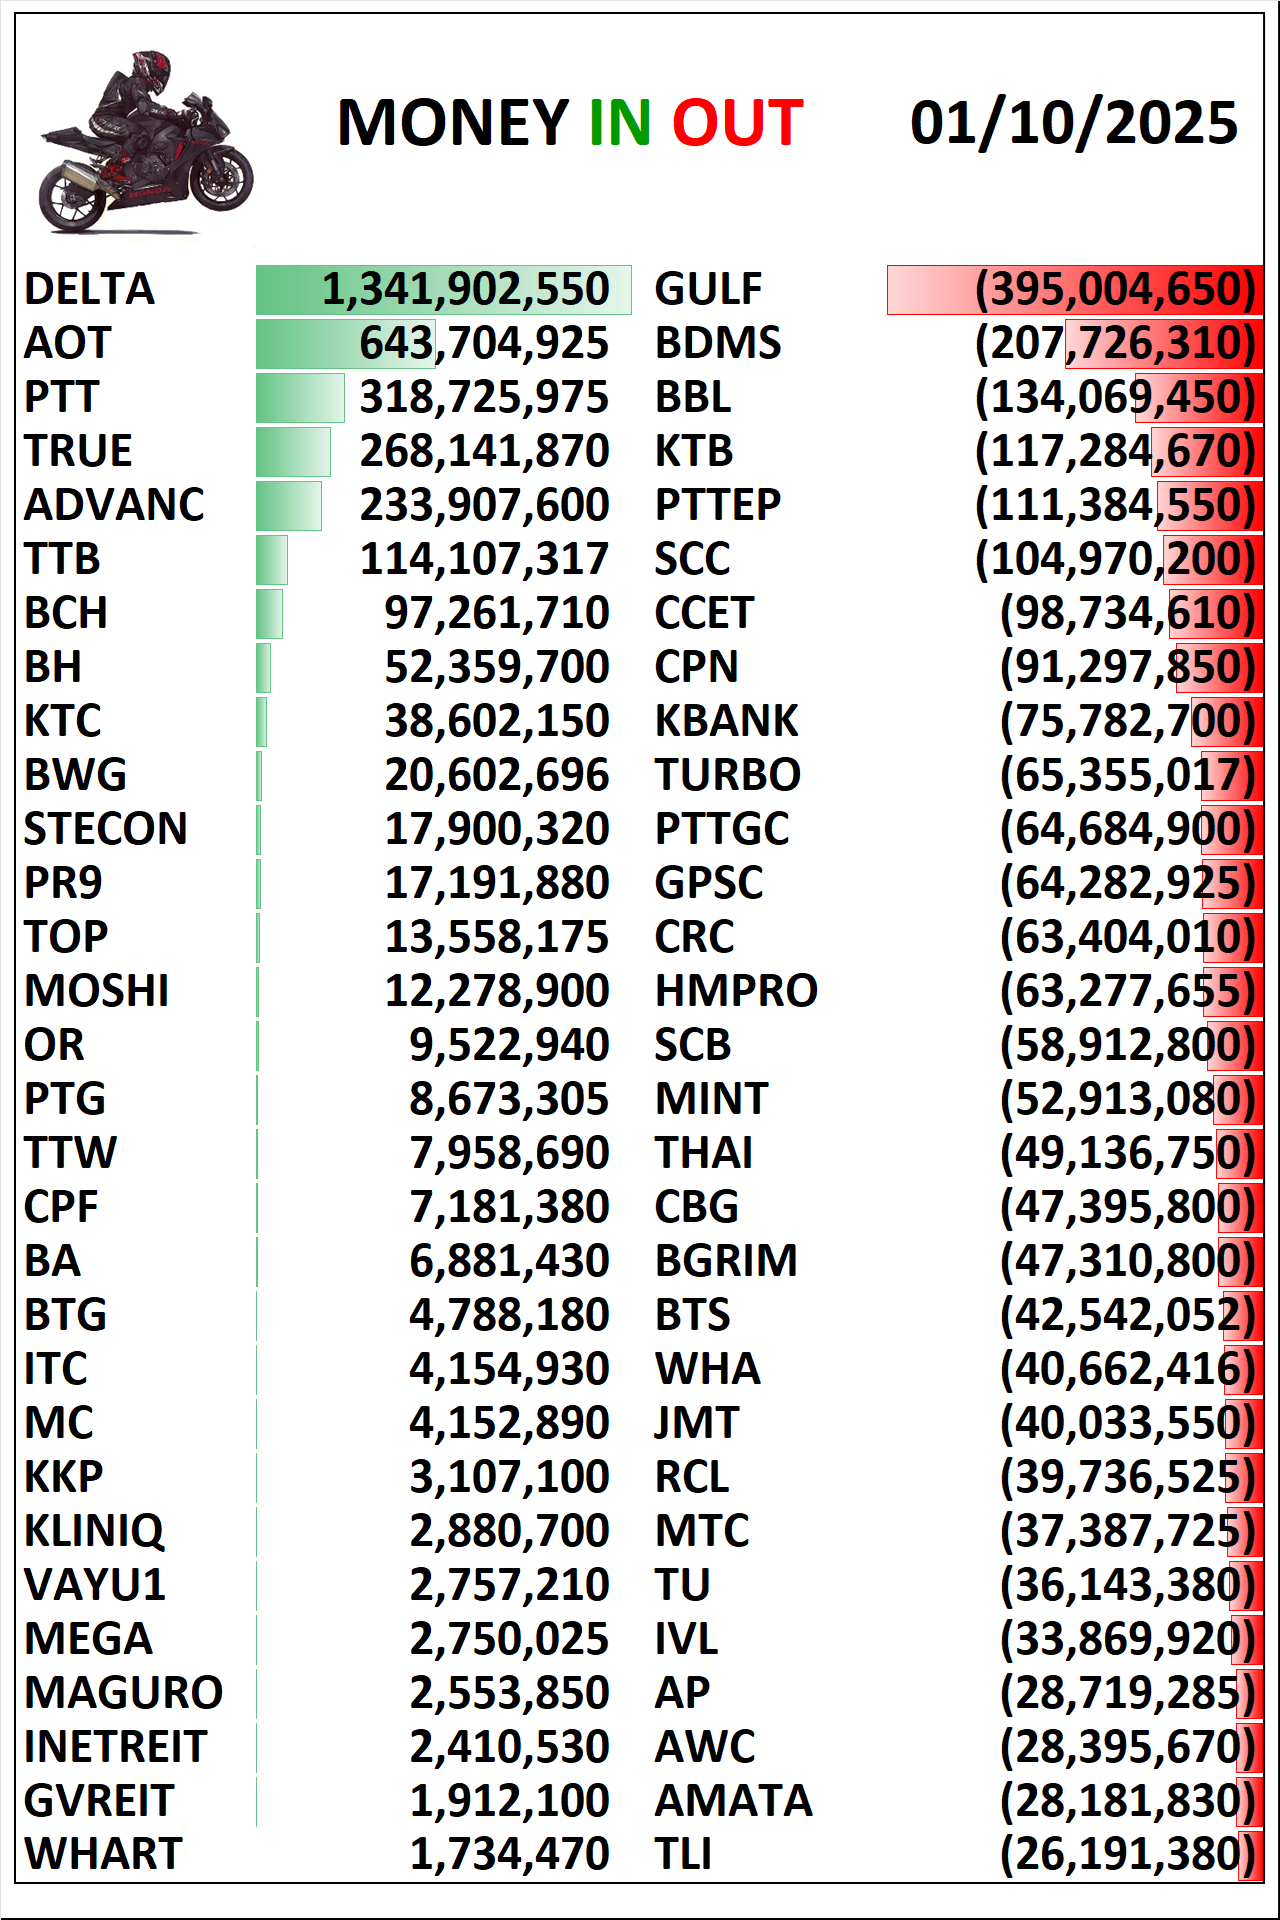Click the date 01/10/2025
Screen dimensions: 1280x1920
point(1073,123)
